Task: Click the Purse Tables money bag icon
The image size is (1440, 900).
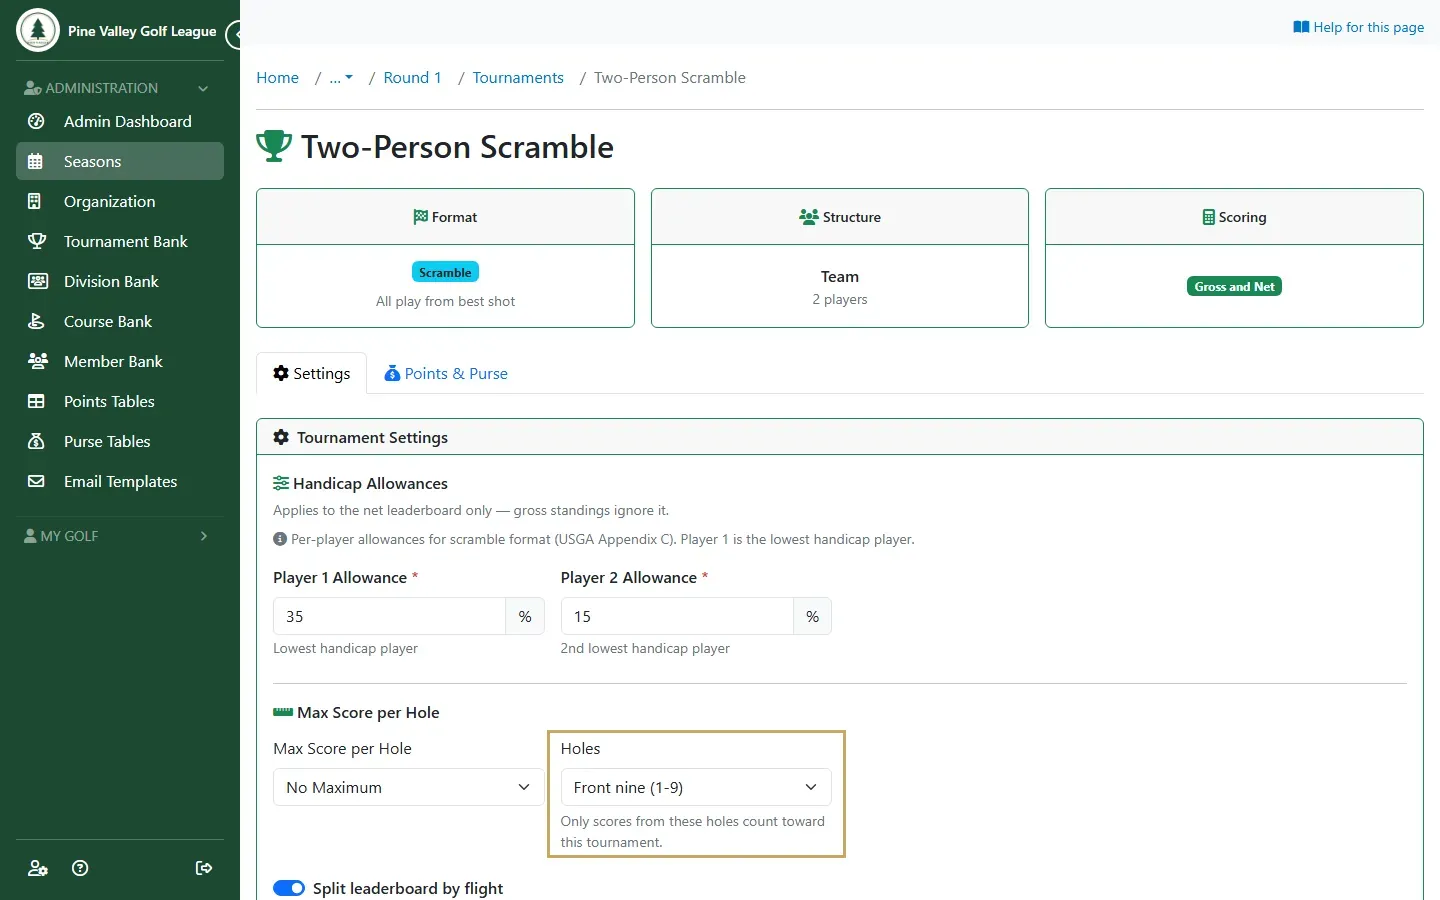Action: pyautogui.click(x=36, y=441)
